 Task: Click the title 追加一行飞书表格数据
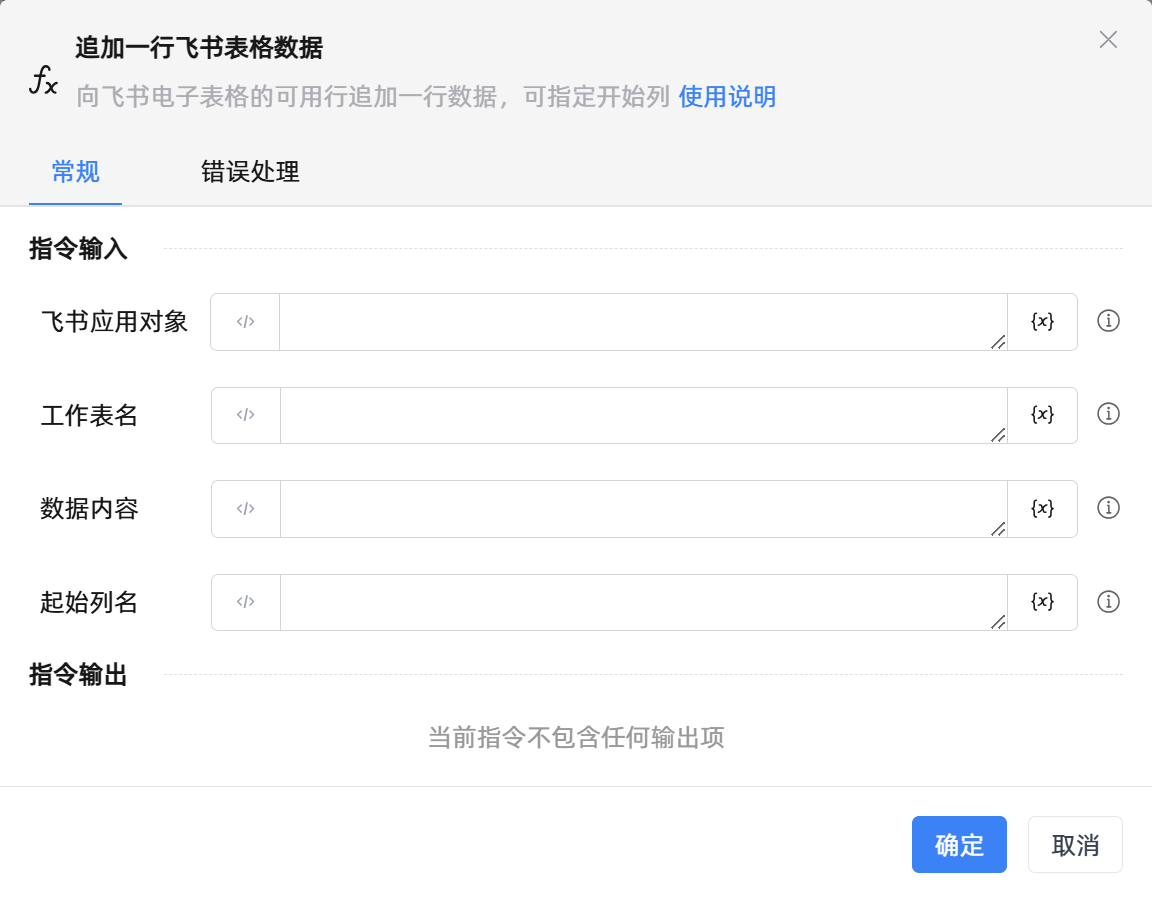[199, 48]
